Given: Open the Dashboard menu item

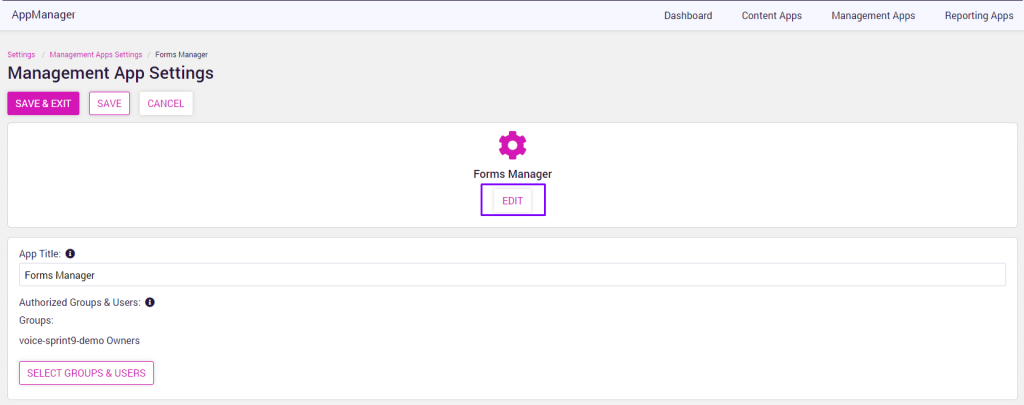Looking at the screenshot, I should (688, 16).
